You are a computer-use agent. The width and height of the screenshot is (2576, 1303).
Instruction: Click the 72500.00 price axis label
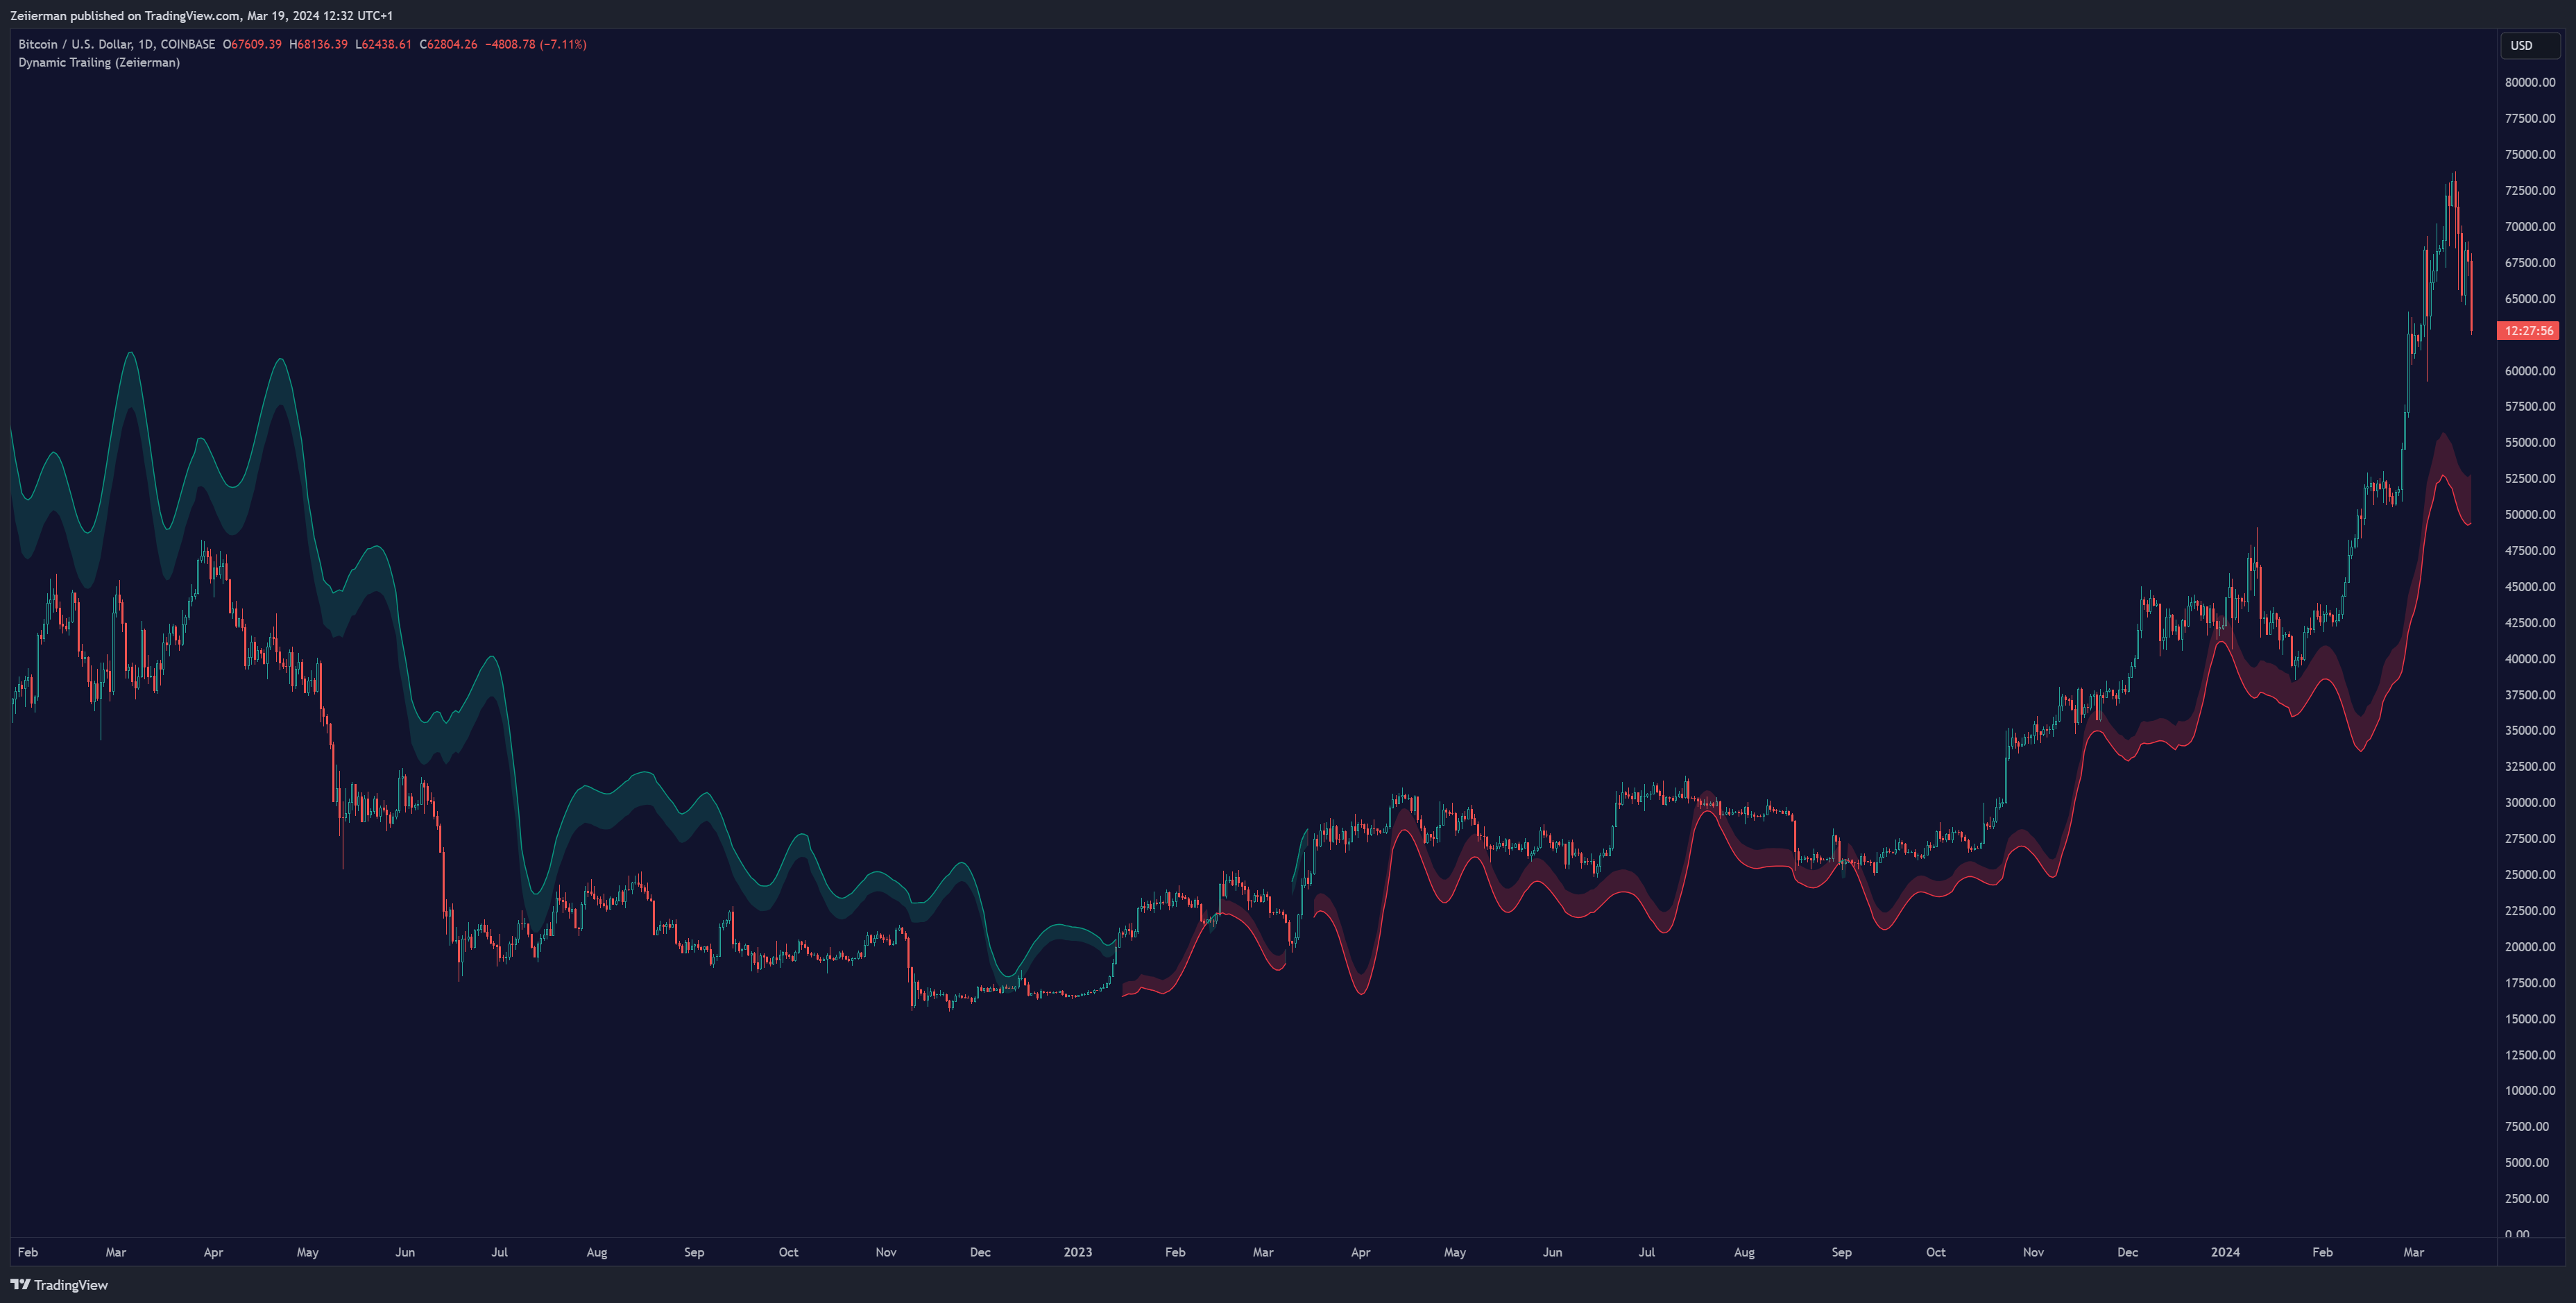2530,191
